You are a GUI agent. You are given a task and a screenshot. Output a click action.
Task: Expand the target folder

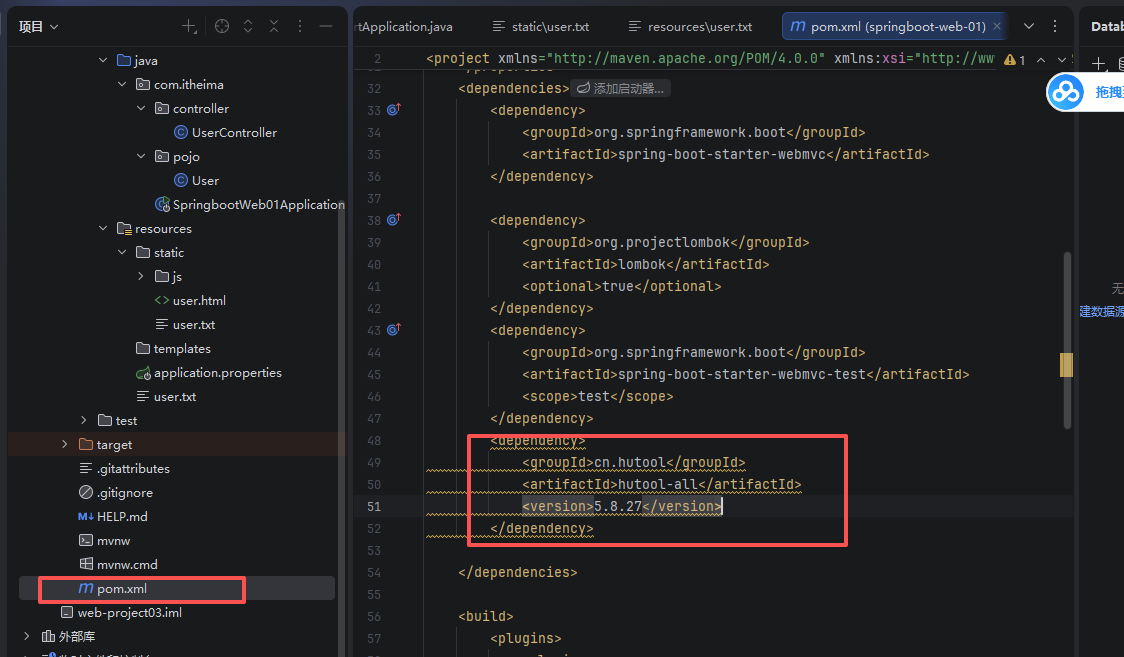65,445
